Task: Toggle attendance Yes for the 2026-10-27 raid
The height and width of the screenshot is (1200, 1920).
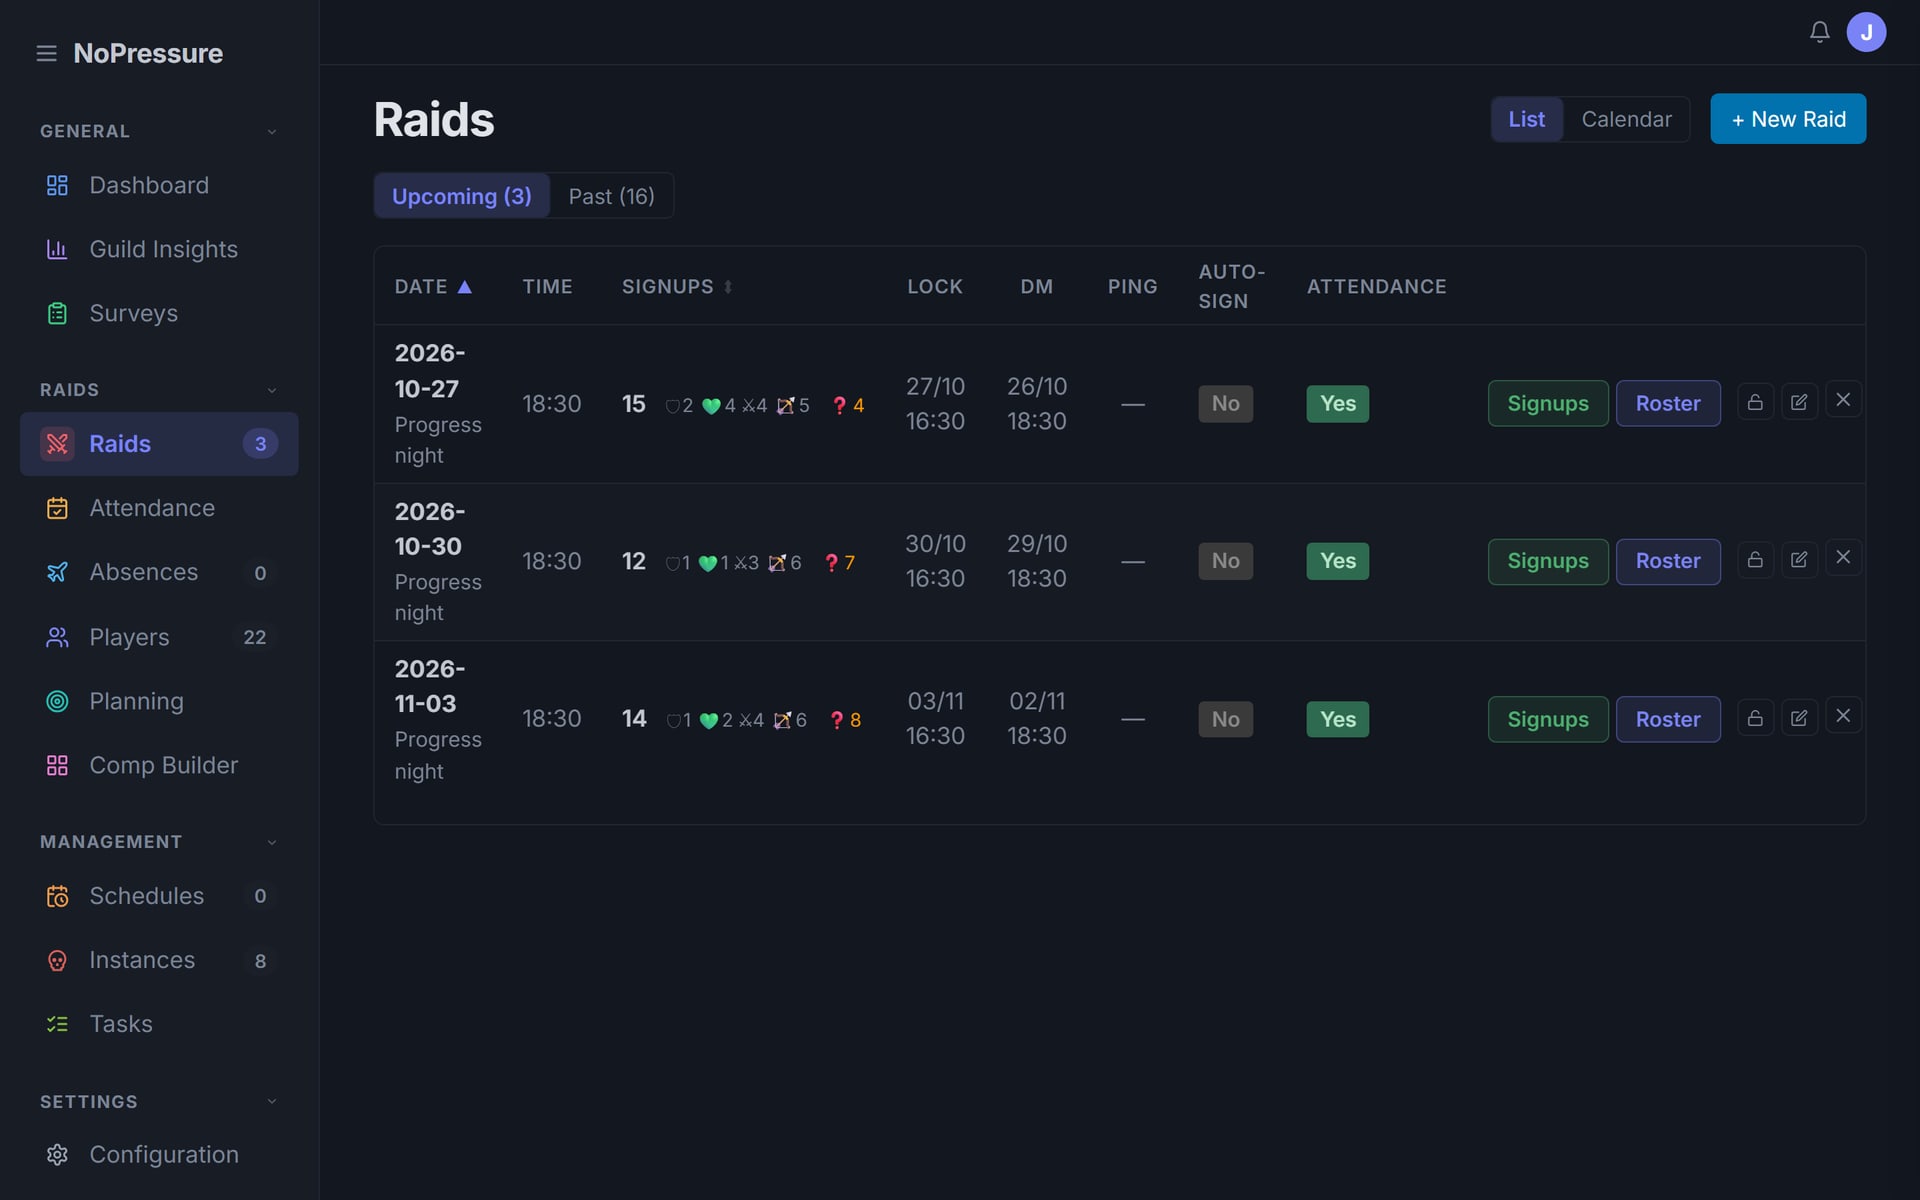Action: tap(1337, 404)
